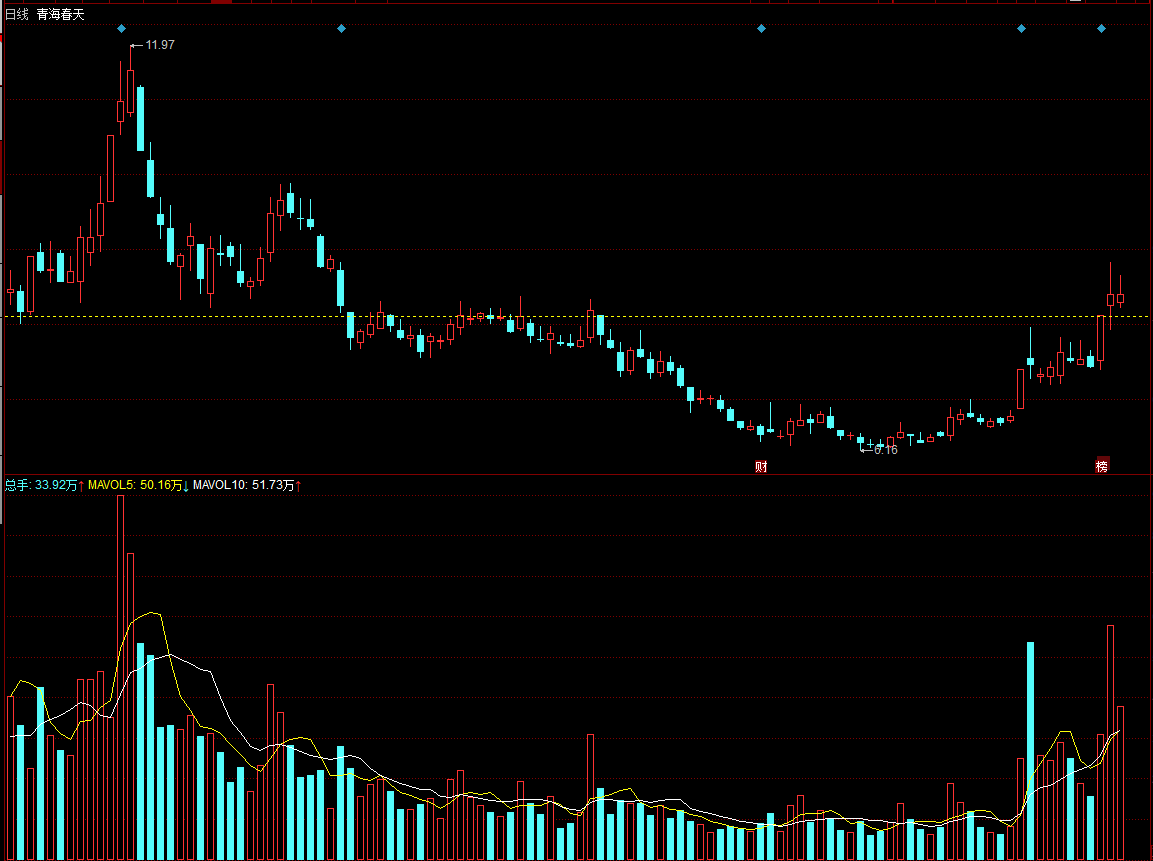Click the stock name 青海春天
Viewport: 1153px width, 861px height.
60,14
